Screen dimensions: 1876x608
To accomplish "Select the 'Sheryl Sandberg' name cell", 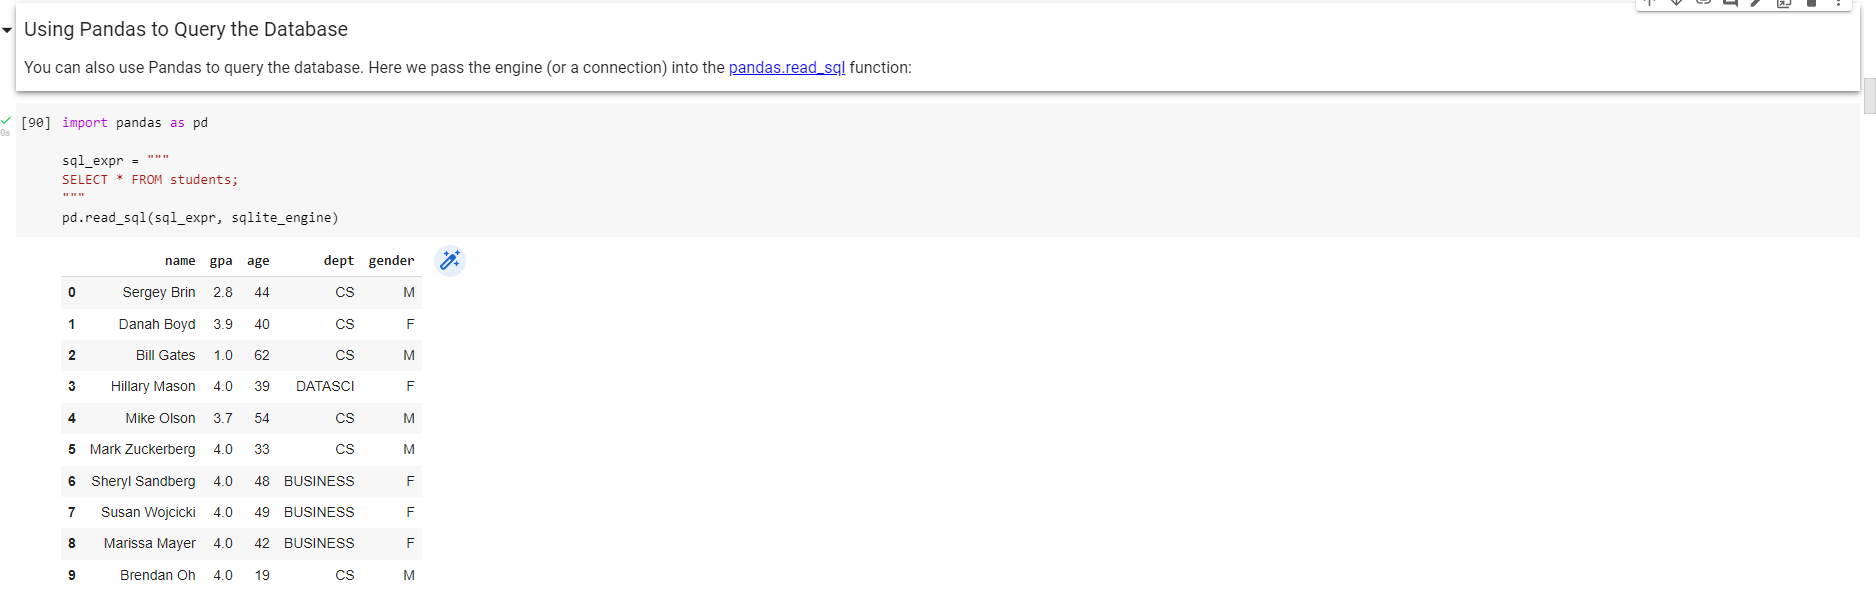I will point(144,481).
